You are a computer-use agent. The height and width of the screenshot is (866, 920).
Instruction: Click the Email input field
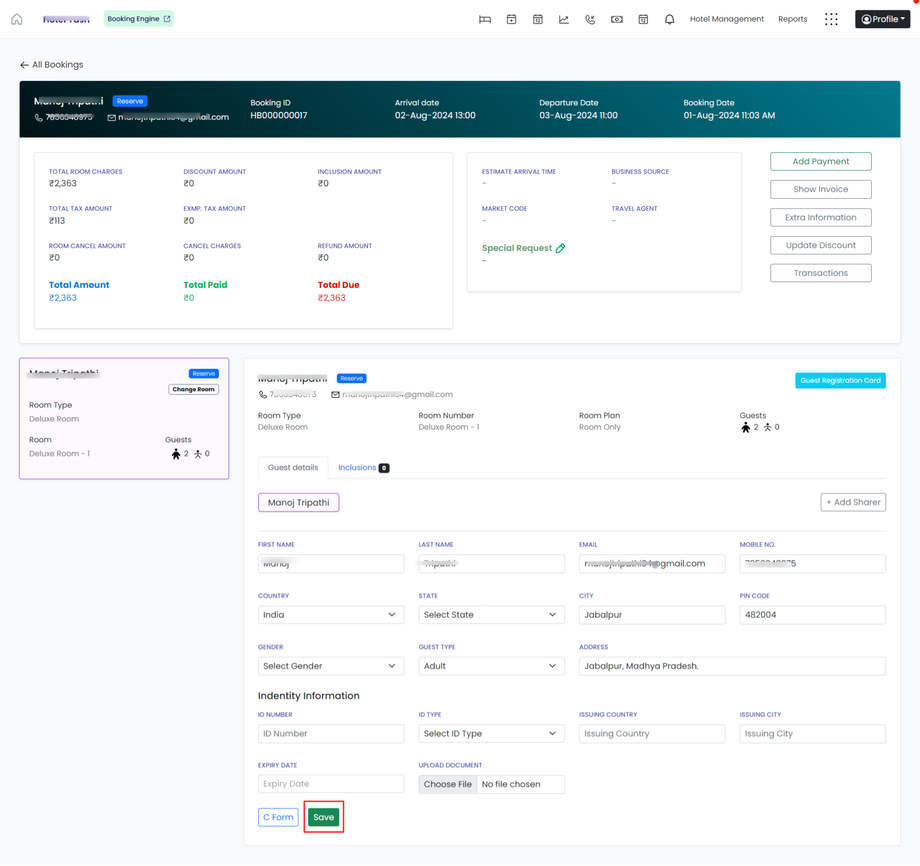point(652,564)
